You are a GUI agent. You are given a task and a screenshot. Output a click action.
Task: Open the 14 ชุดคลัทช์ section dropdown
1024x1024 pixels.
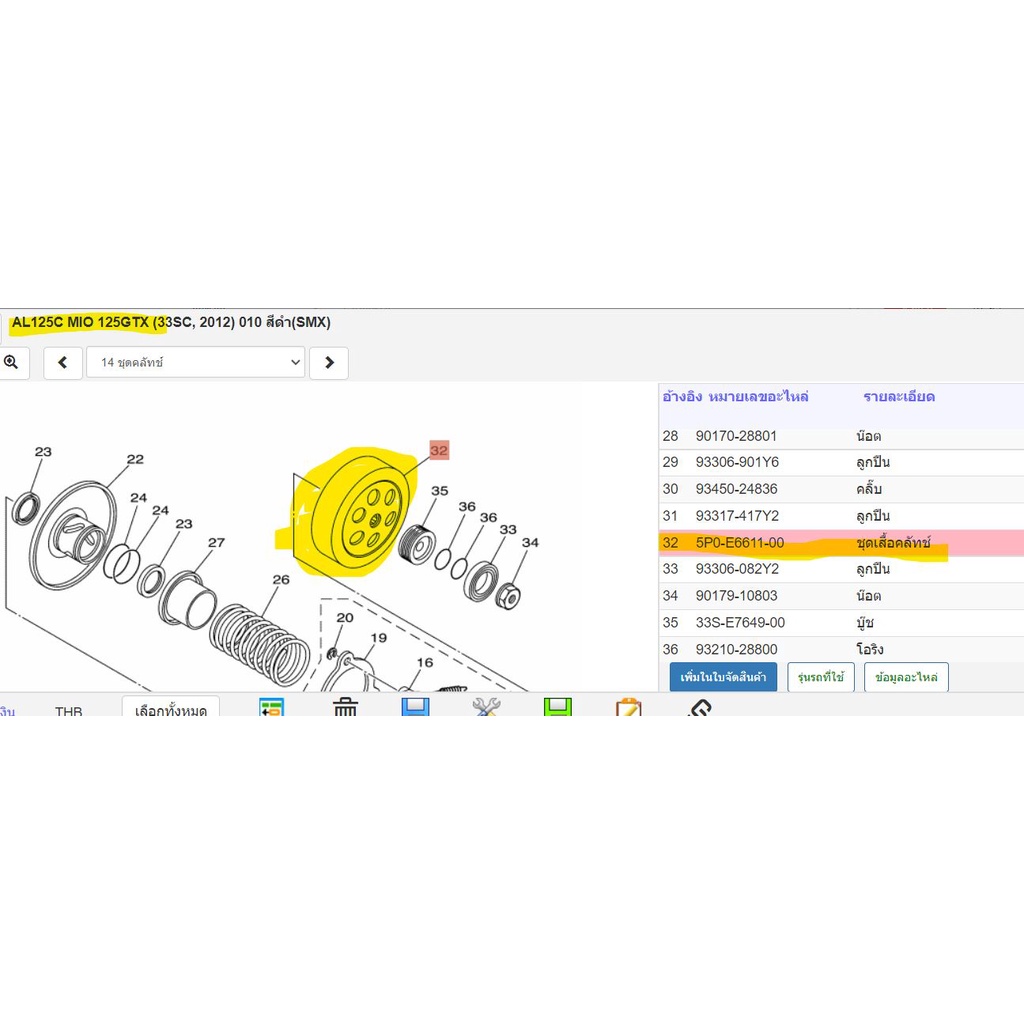(196, 362)
